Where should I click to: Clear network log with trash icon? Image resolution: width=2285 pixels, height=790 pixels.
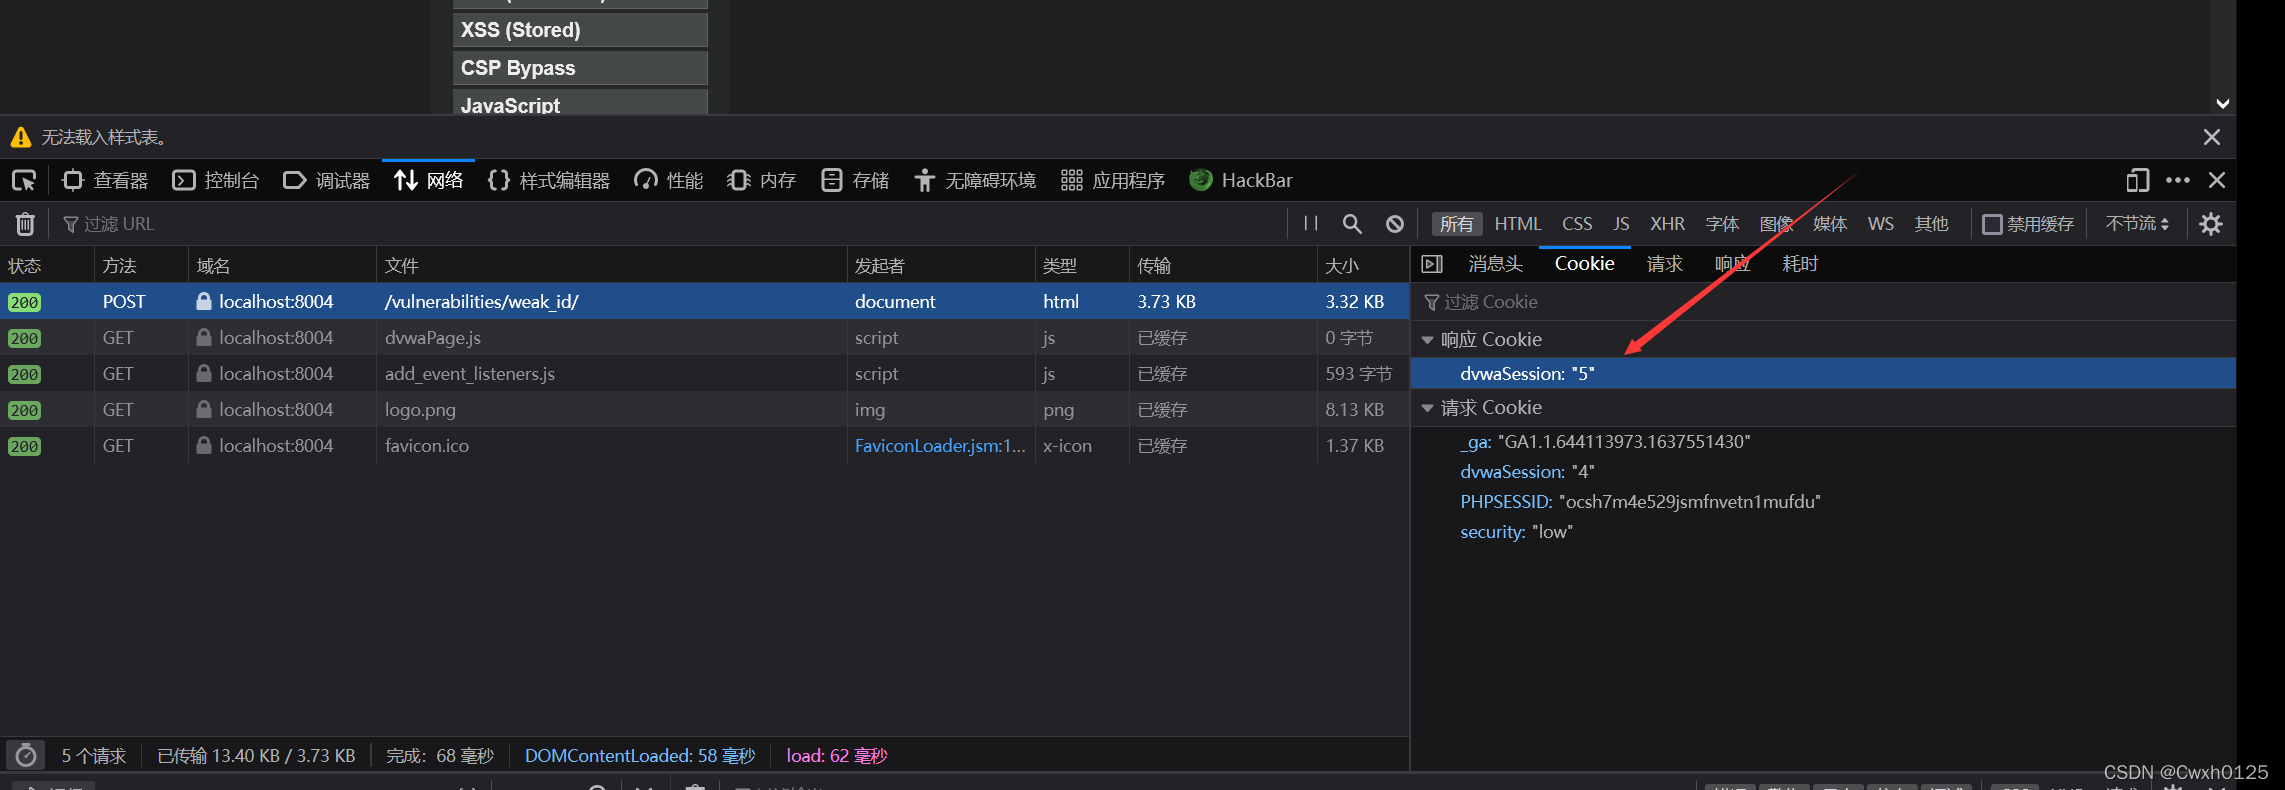coord(25,224)
